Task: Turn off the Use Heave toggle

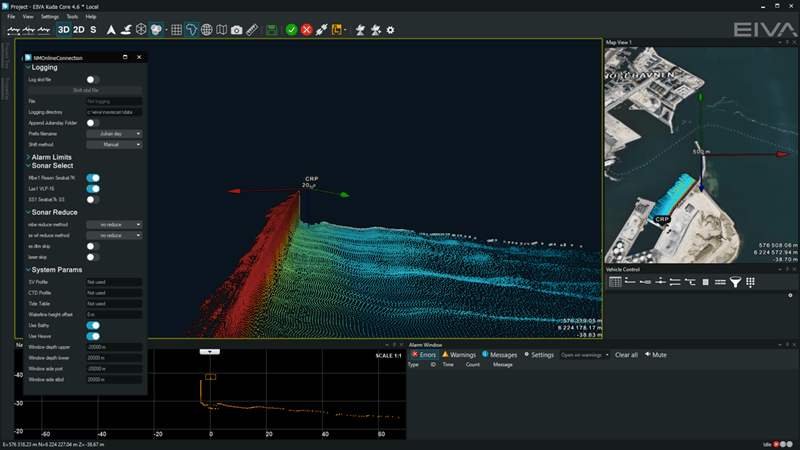Action: click(92, 336)
